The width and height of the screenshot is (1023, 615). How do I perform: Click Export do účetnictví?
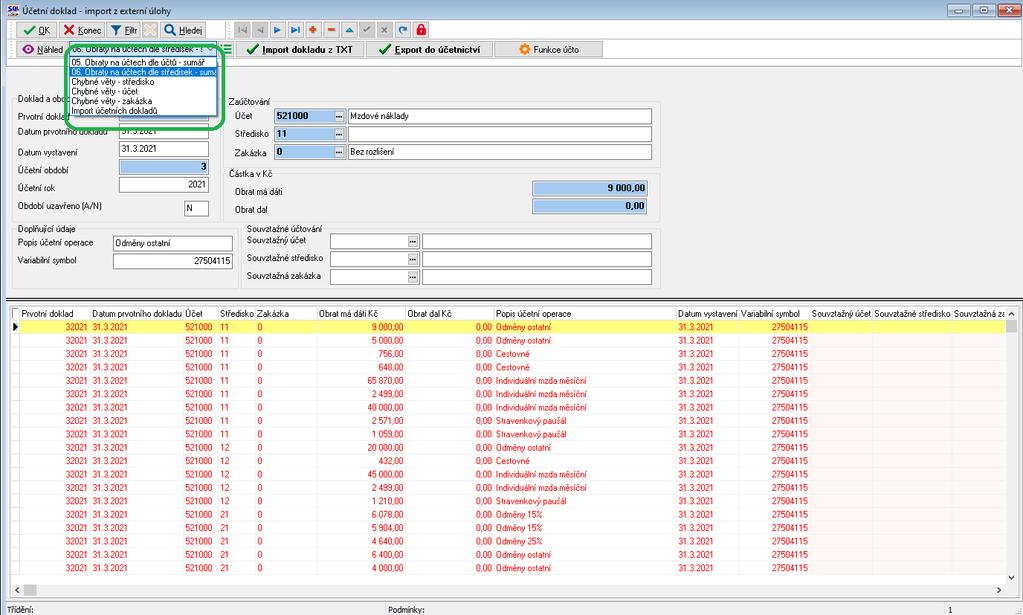click(x=429, y=50)
